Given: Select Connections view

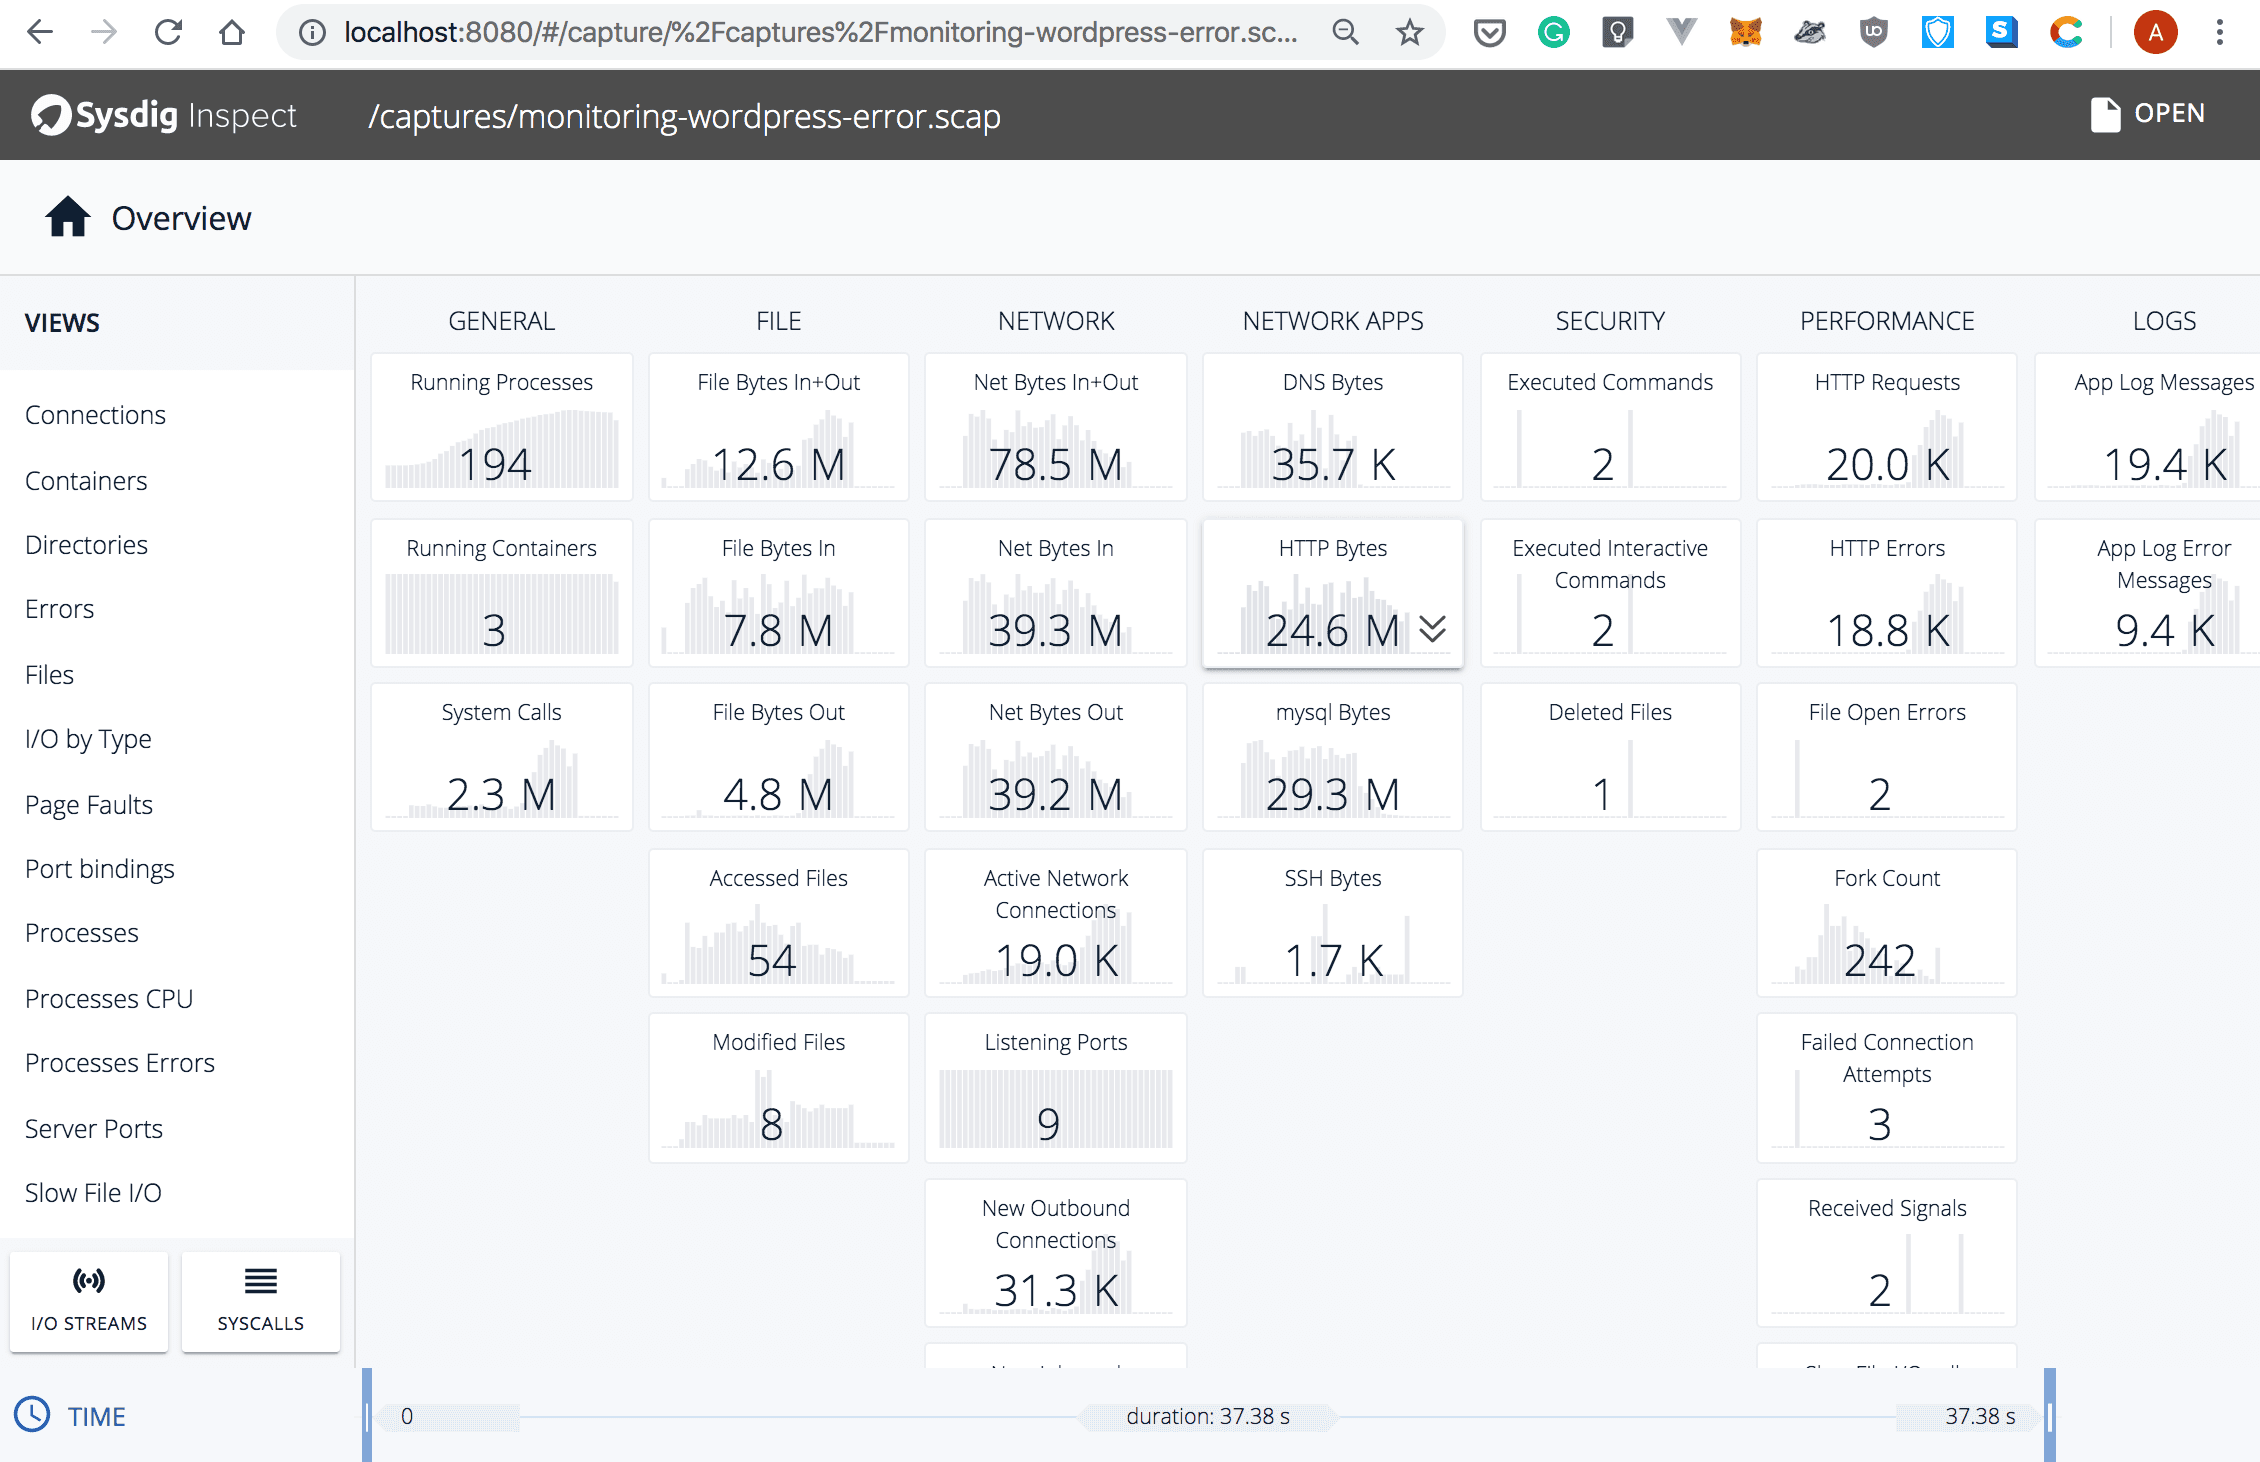Looking at the screenshot, I should (95, 415).
